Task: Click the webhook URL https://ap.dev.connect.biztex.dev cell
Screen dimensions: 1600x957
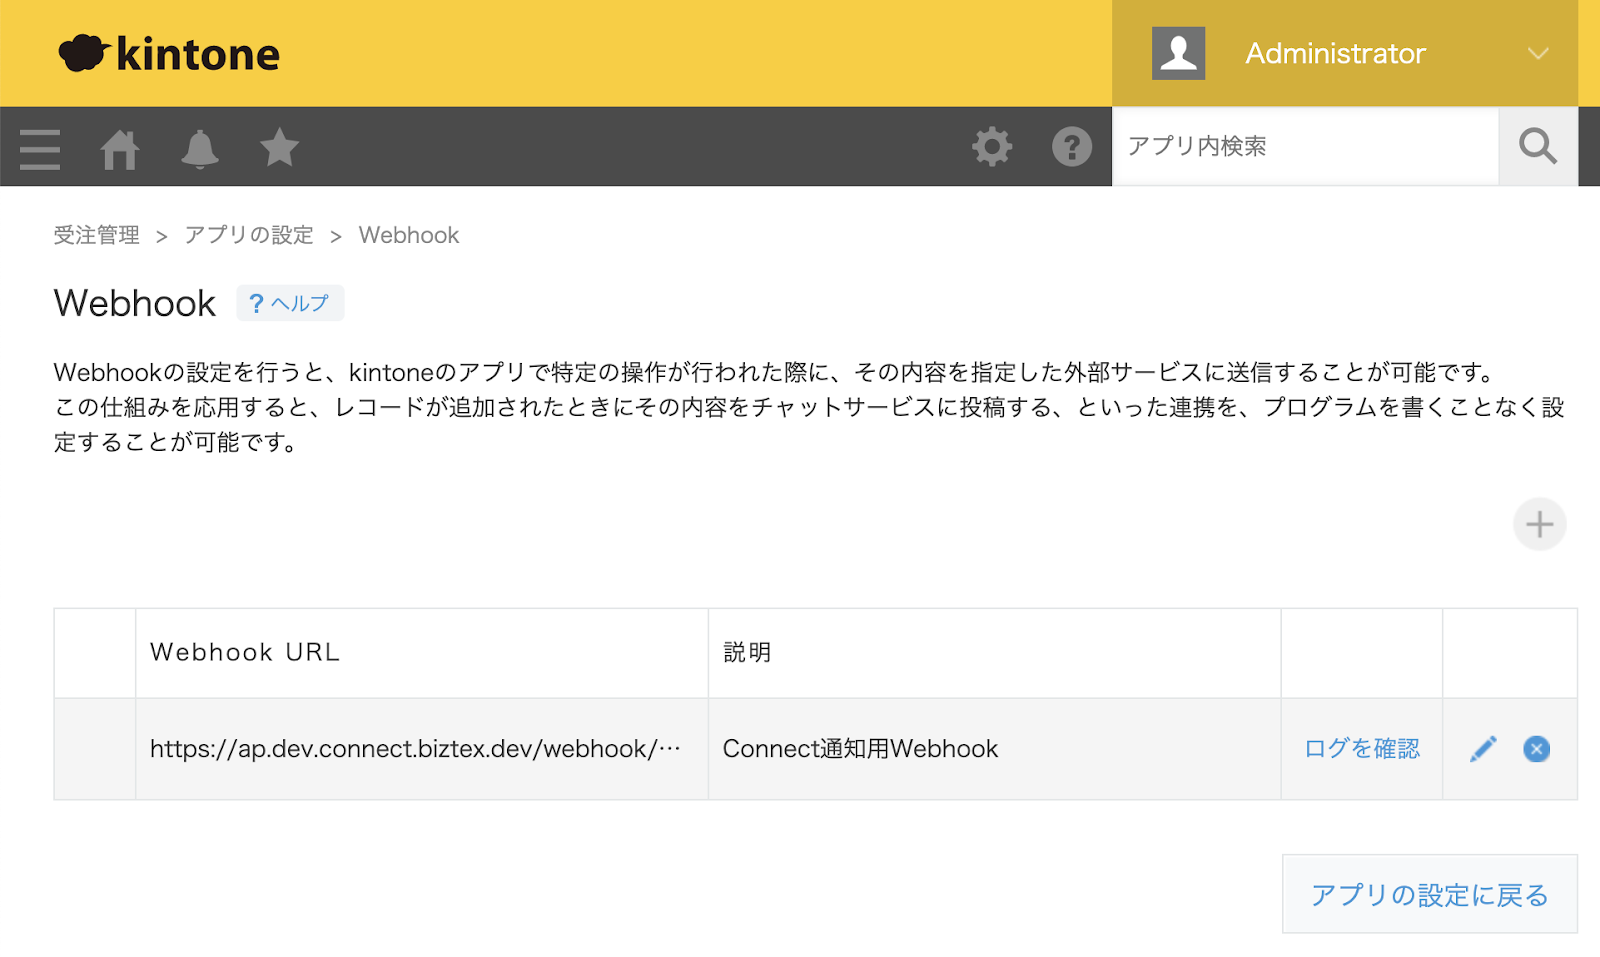Action: click(x=421, y=749)
